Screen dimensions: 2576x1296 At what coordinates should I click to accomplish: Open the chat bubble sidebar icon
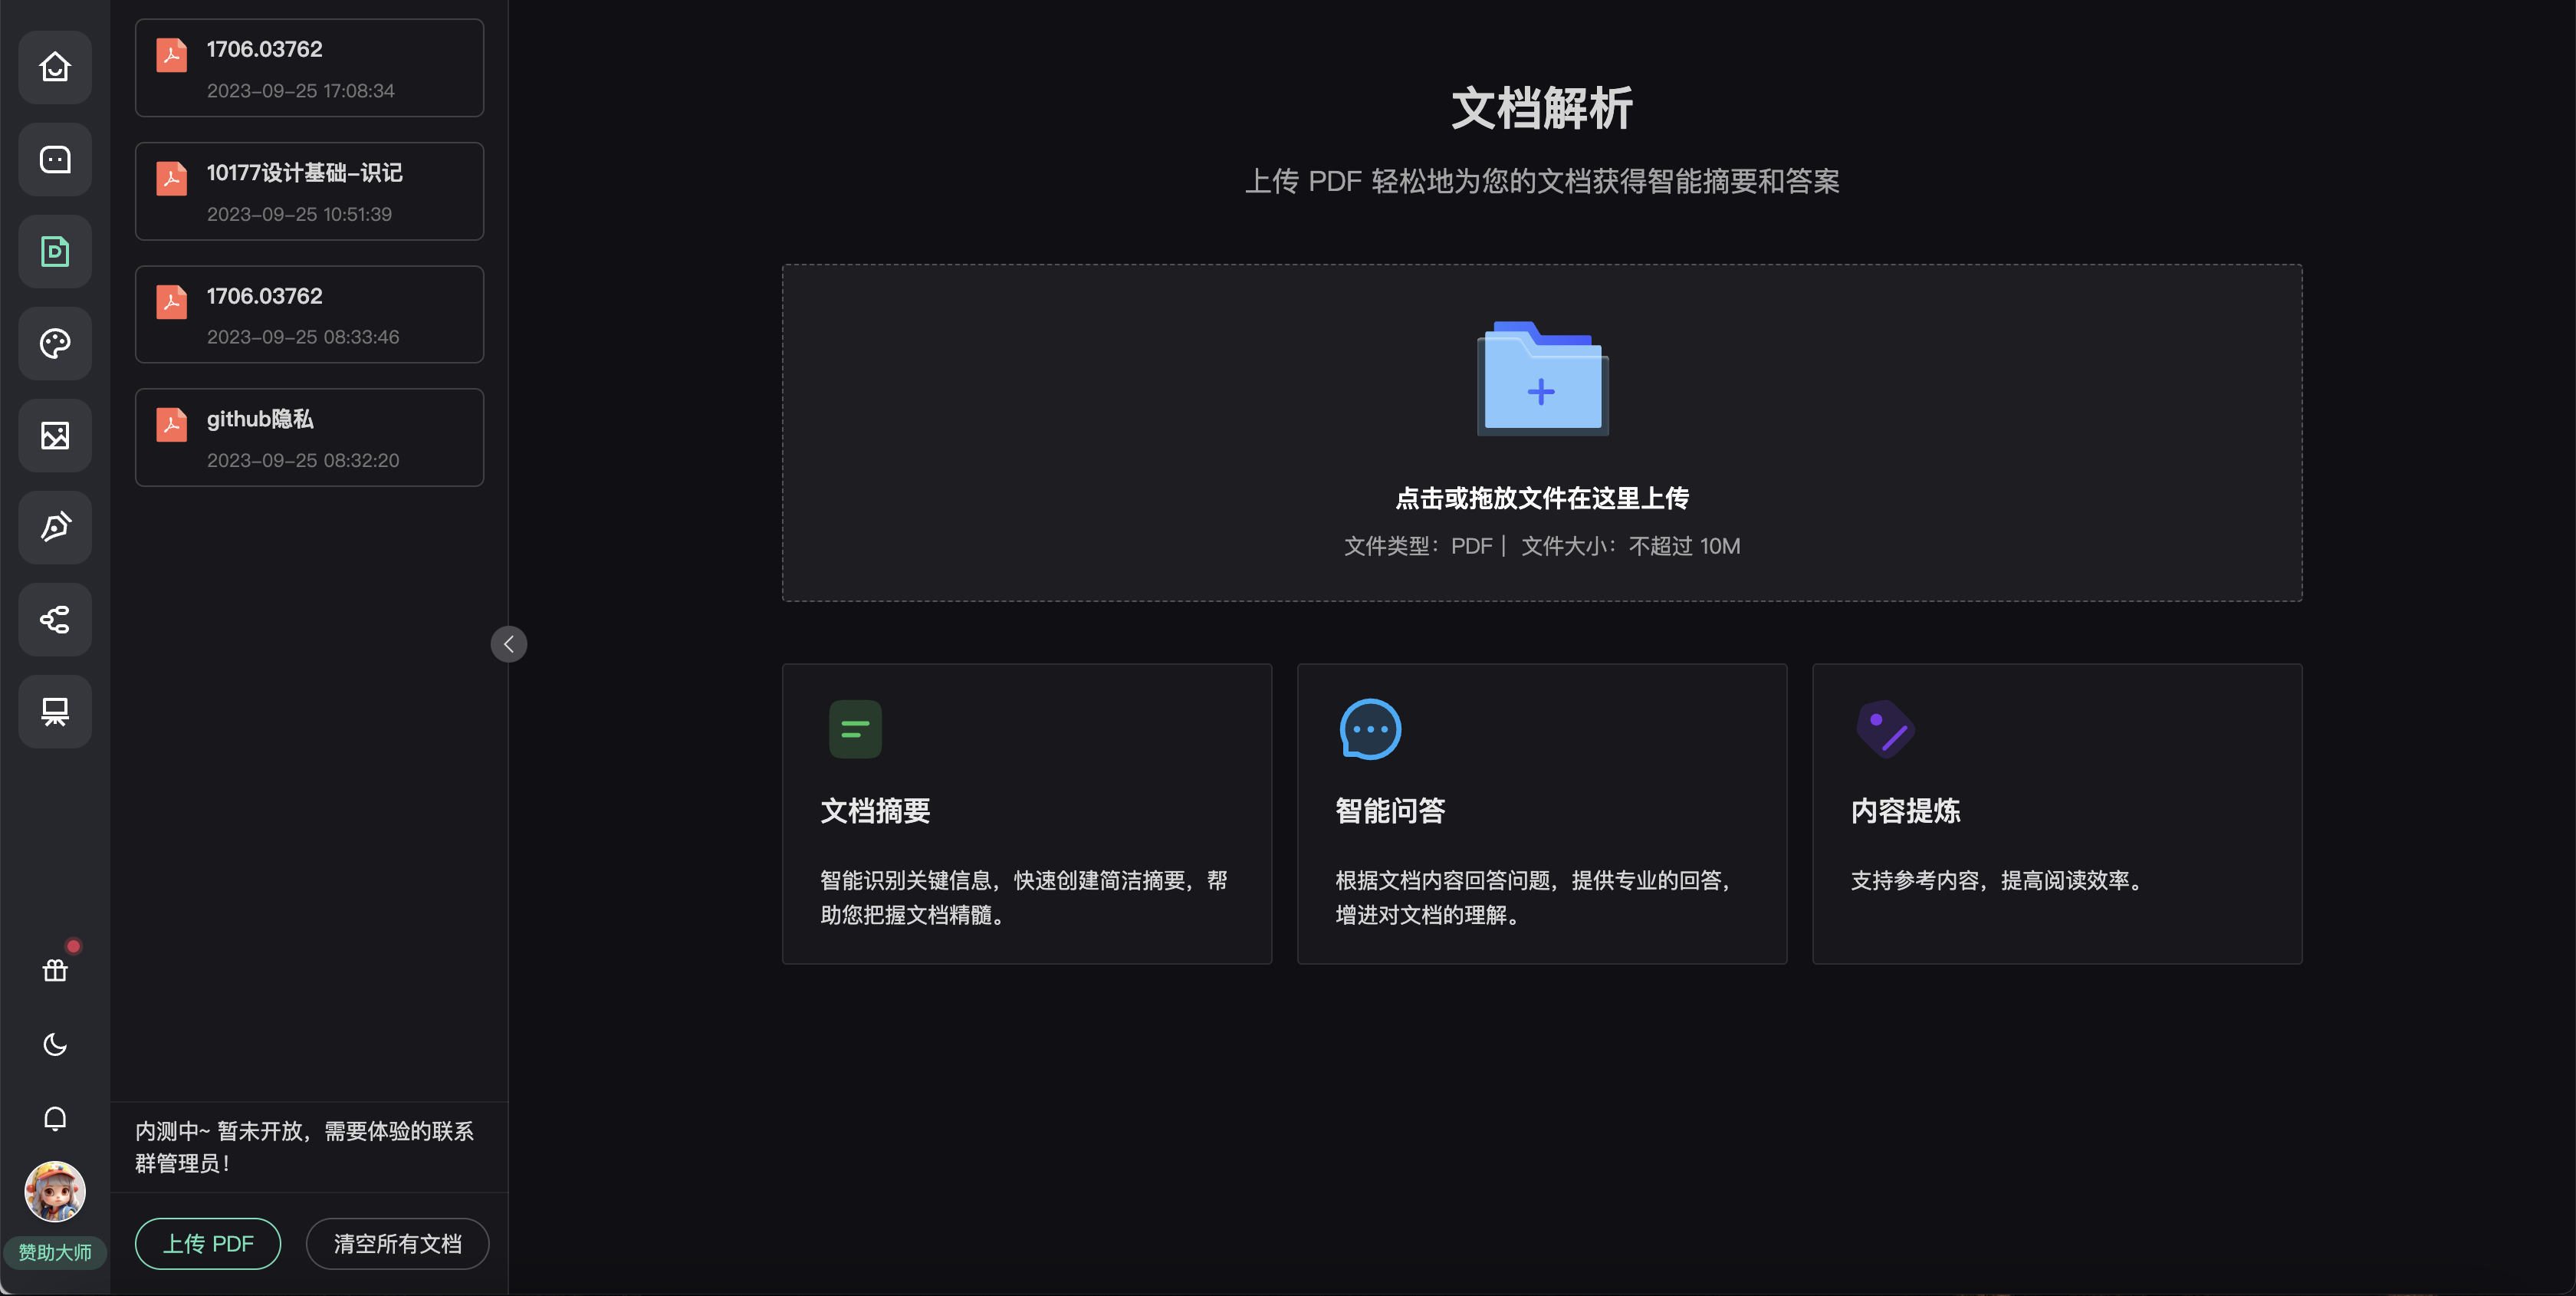(x=55, y=160)
